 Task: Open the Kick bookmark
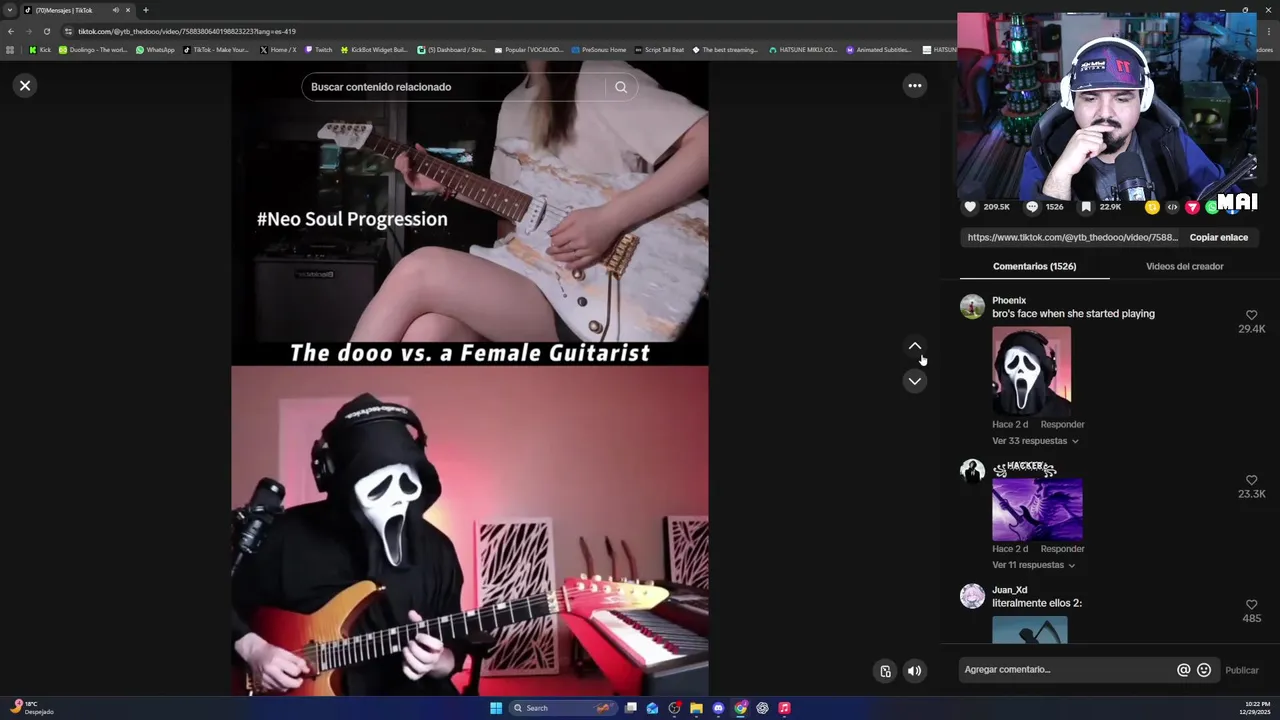tap(40, 50)
